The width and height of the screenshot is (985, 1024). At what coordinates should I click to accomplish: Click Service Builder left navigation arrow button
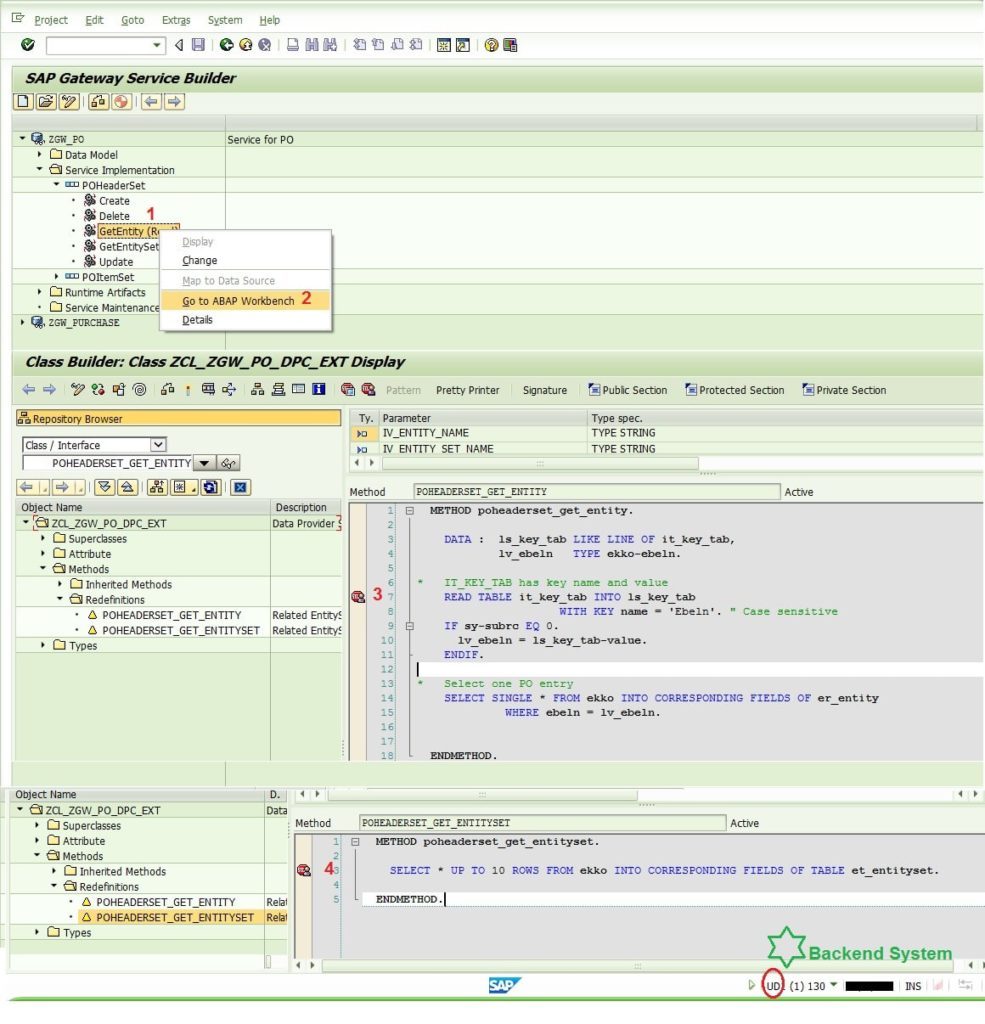coord(152,101)
